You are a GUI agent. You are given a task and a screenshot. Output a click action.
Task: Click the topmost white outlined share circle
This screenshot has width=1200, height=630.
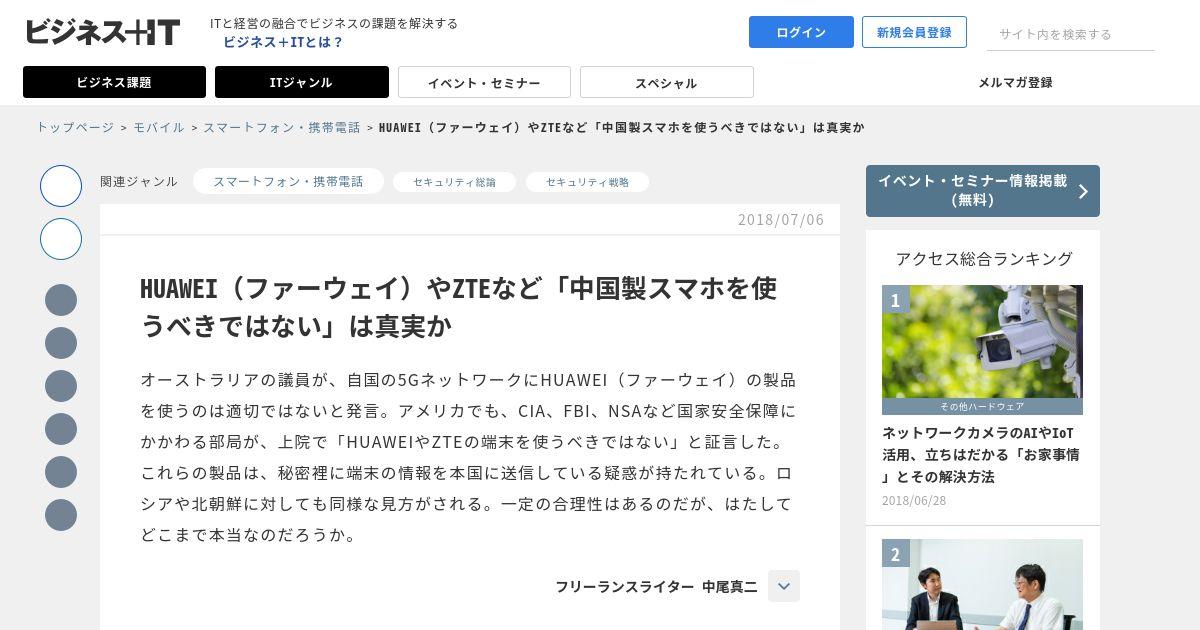tap(61, 186)
